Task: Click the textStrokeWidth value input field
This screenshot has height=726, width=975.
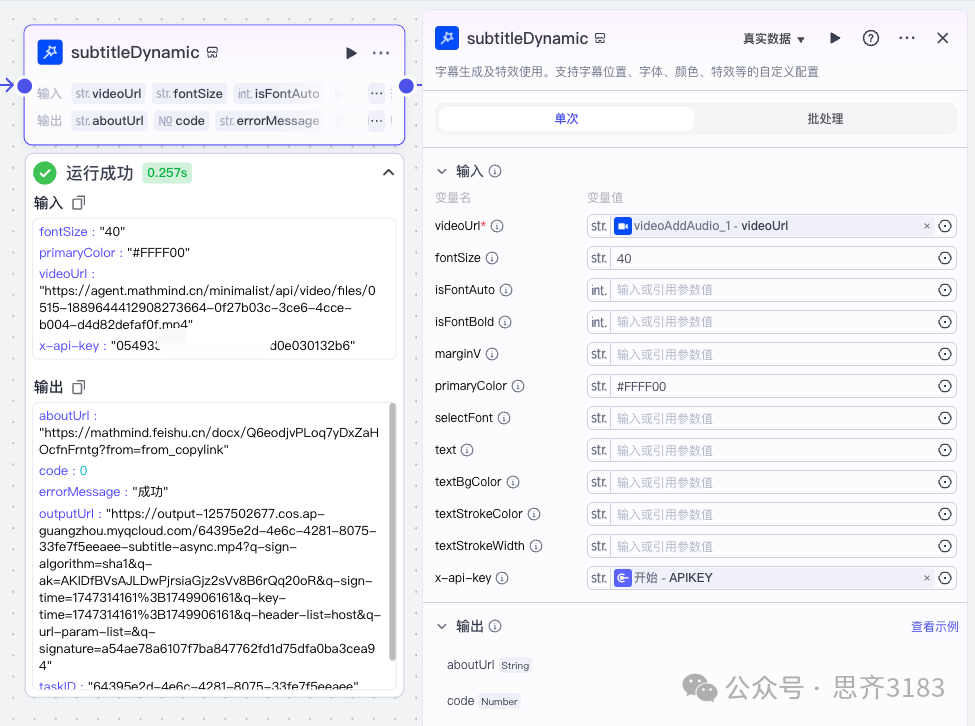Action: tap(773, 546)
